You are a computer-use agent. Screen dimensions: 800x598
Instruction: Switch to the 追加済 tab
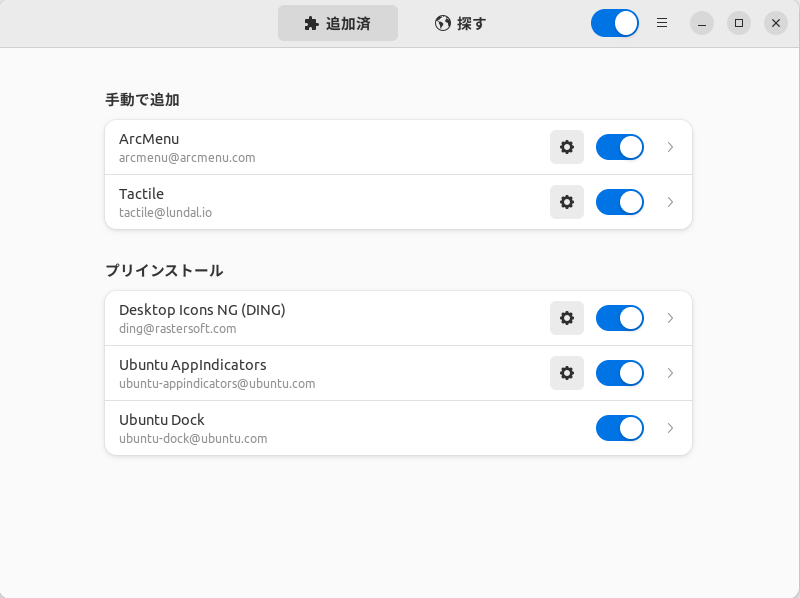338,23
